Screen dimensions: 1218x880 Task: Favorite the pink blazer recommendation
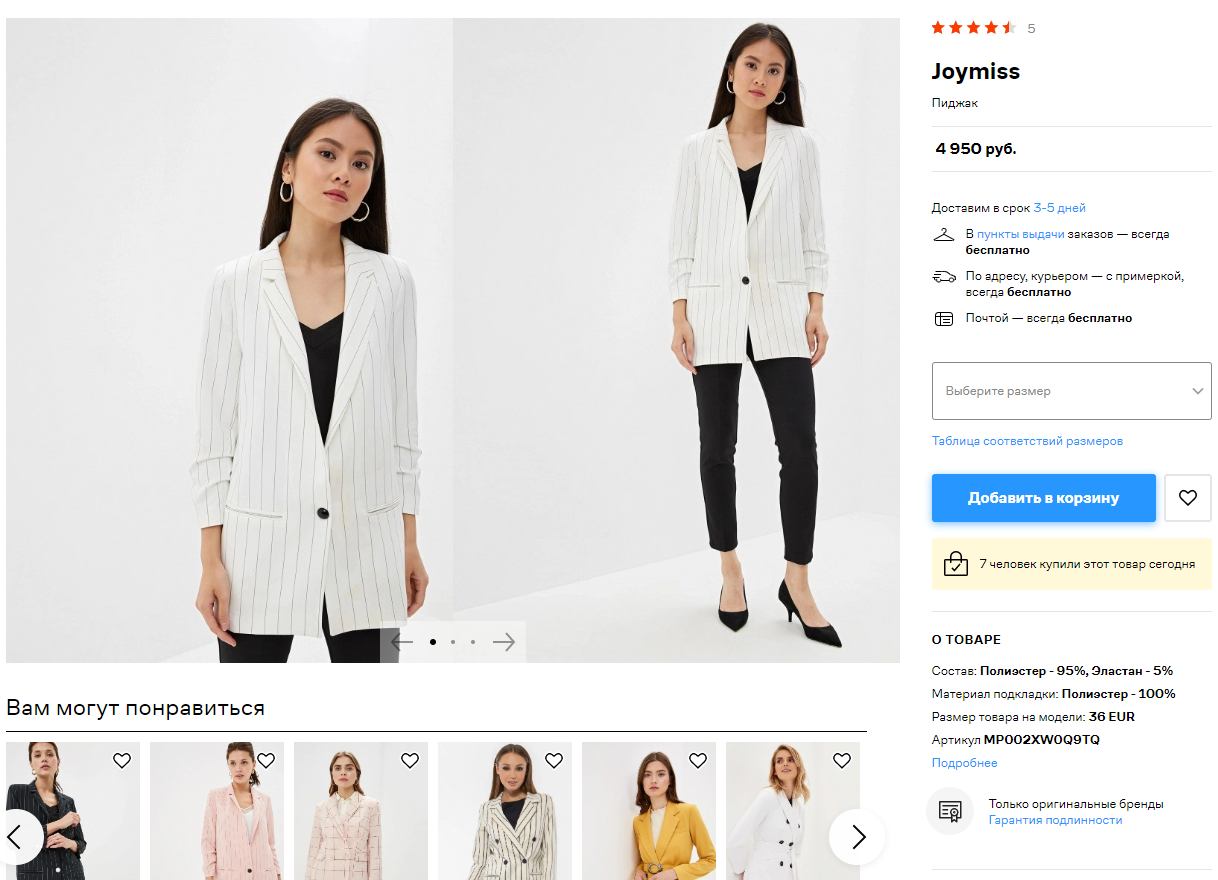pyautogui.click(x=266, y=761)
